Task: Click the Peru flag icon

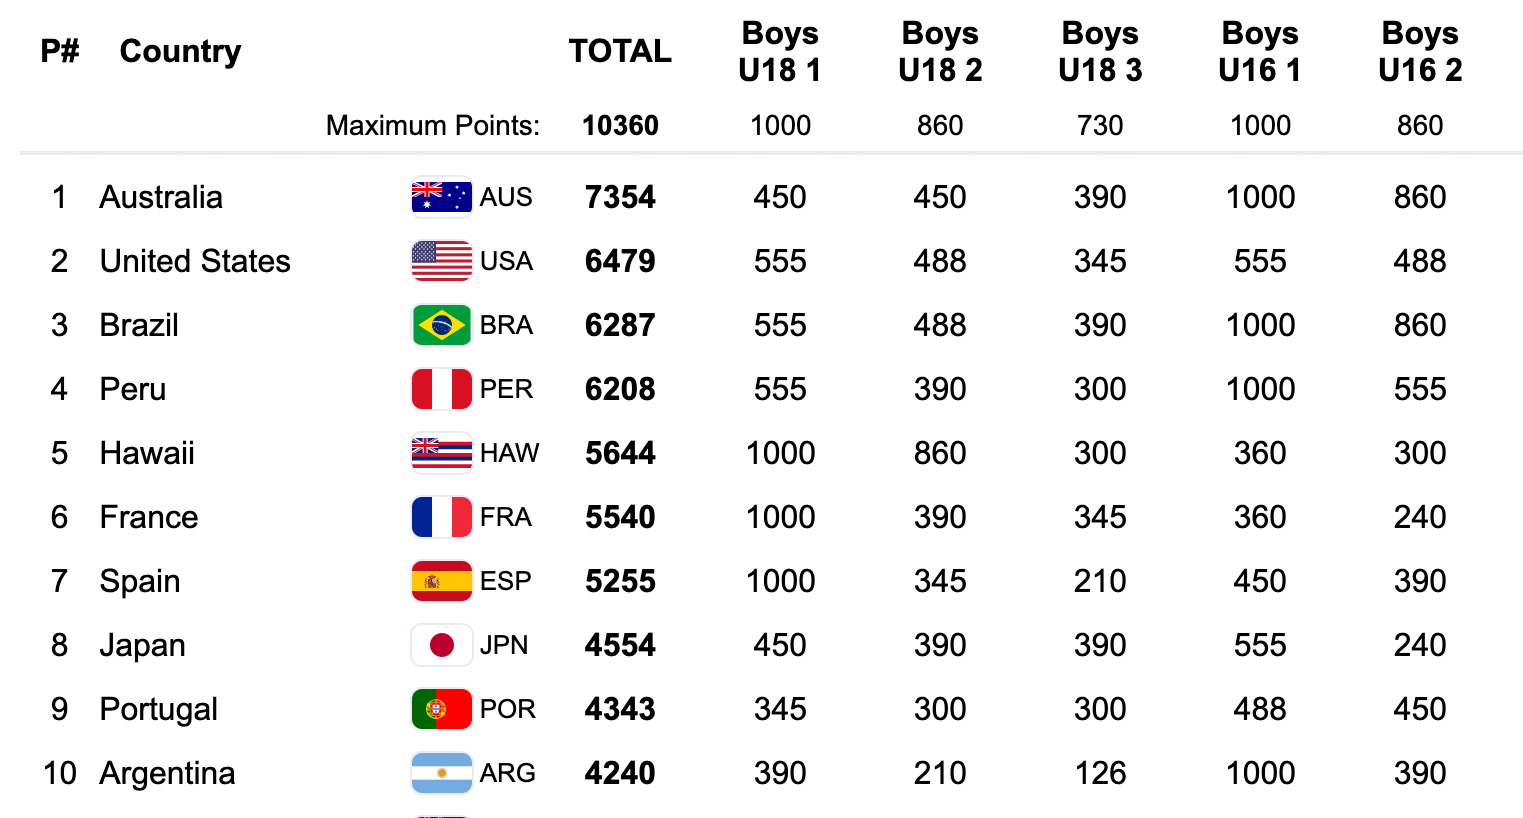Action: point(441,389)
